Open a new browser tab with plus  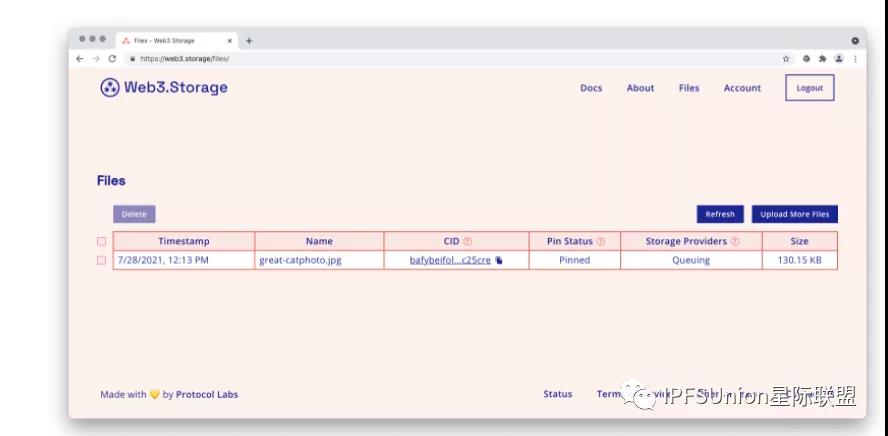249,41
